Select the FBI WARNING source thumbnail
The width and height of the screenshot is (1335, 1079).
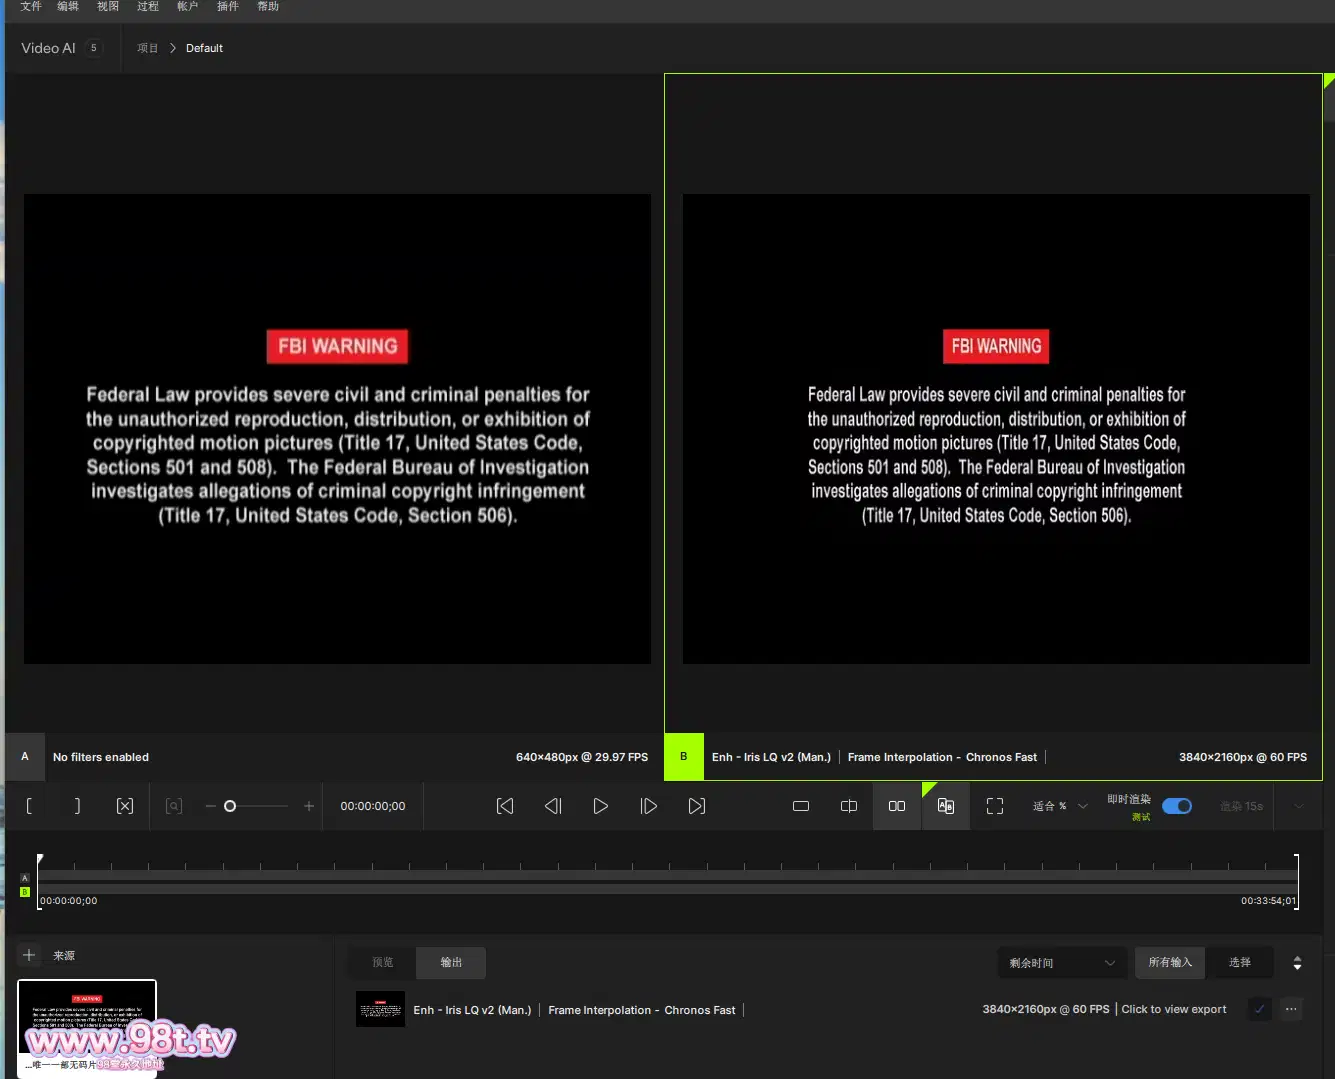(x=87, y=1028)
